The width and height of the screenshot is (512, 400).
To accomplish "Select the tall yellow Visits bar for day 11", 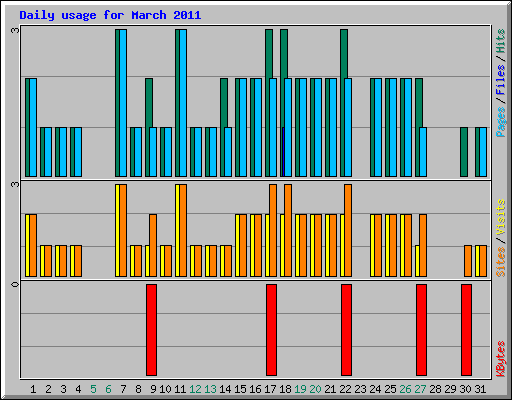I will coord(177,230).
